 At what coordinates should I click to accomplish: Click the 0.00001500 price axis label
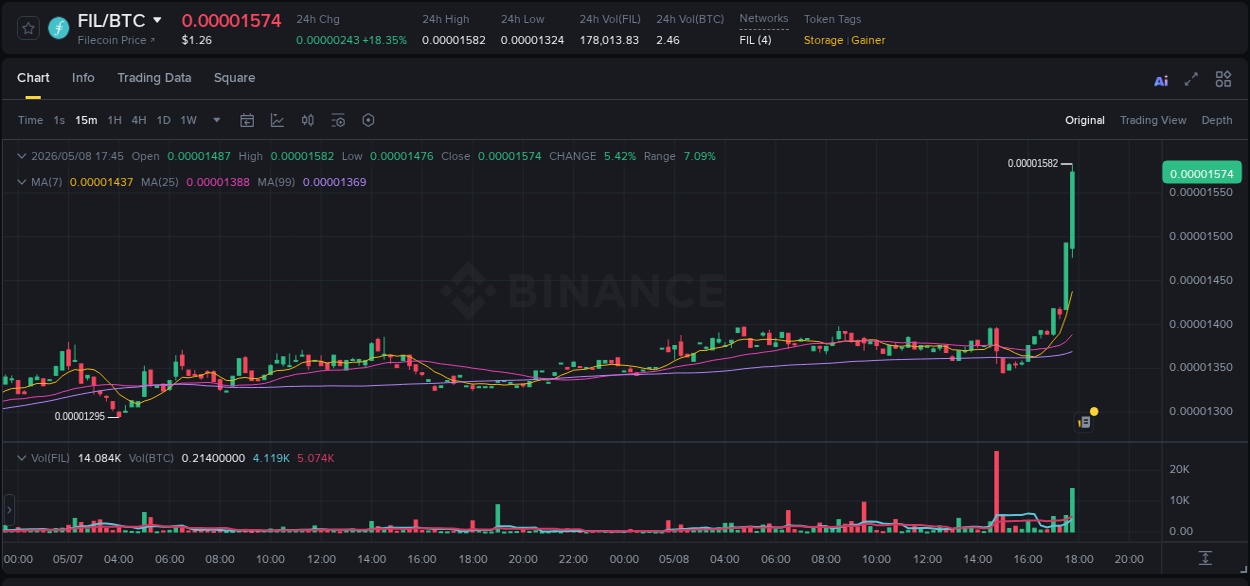pyautogui.click(x=1201, y=236)
